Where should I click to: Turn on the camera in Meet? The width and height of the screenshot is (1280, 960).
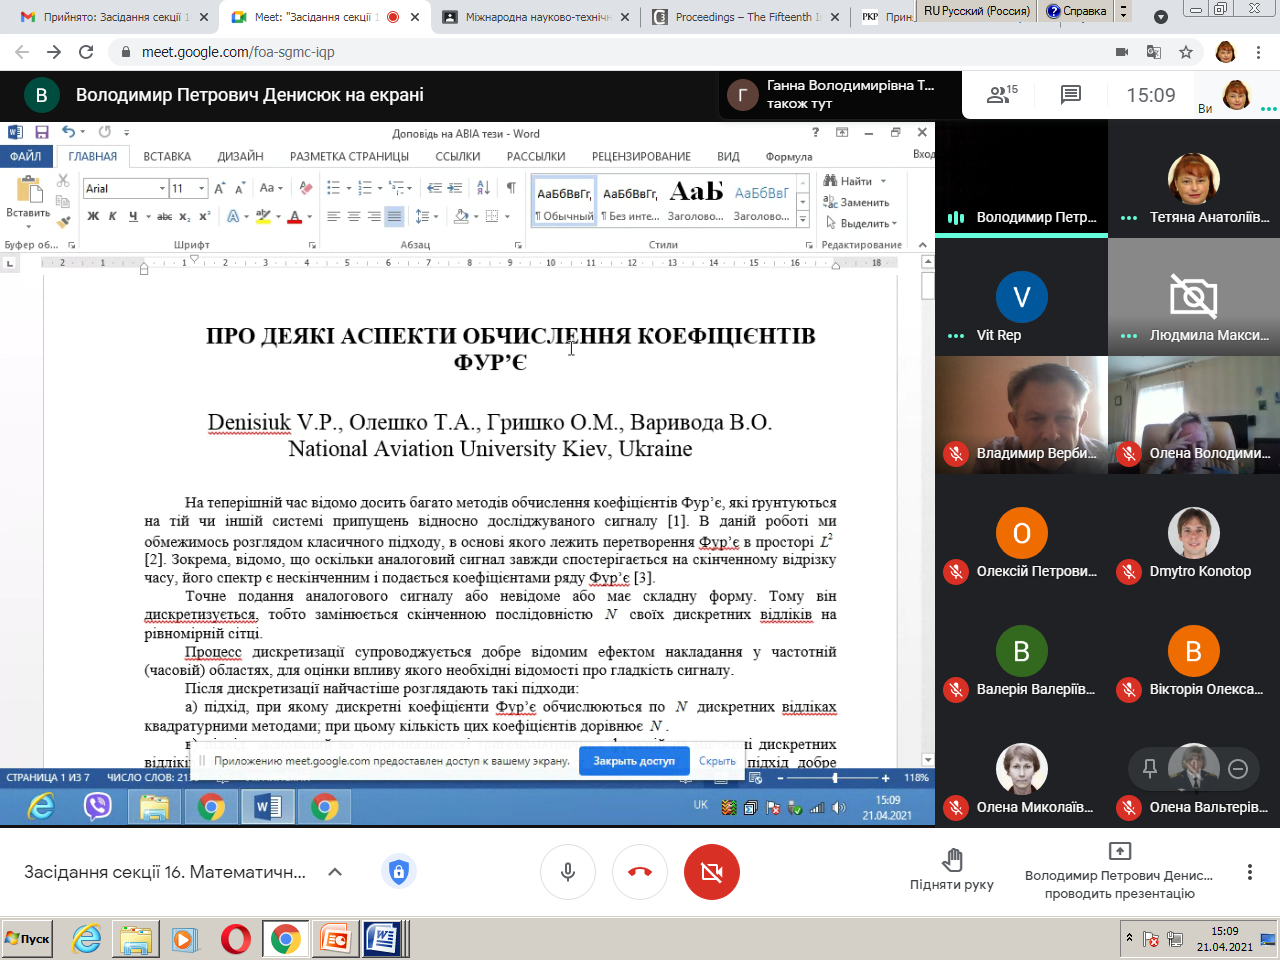pyautogui.click(x=712, y=871)
